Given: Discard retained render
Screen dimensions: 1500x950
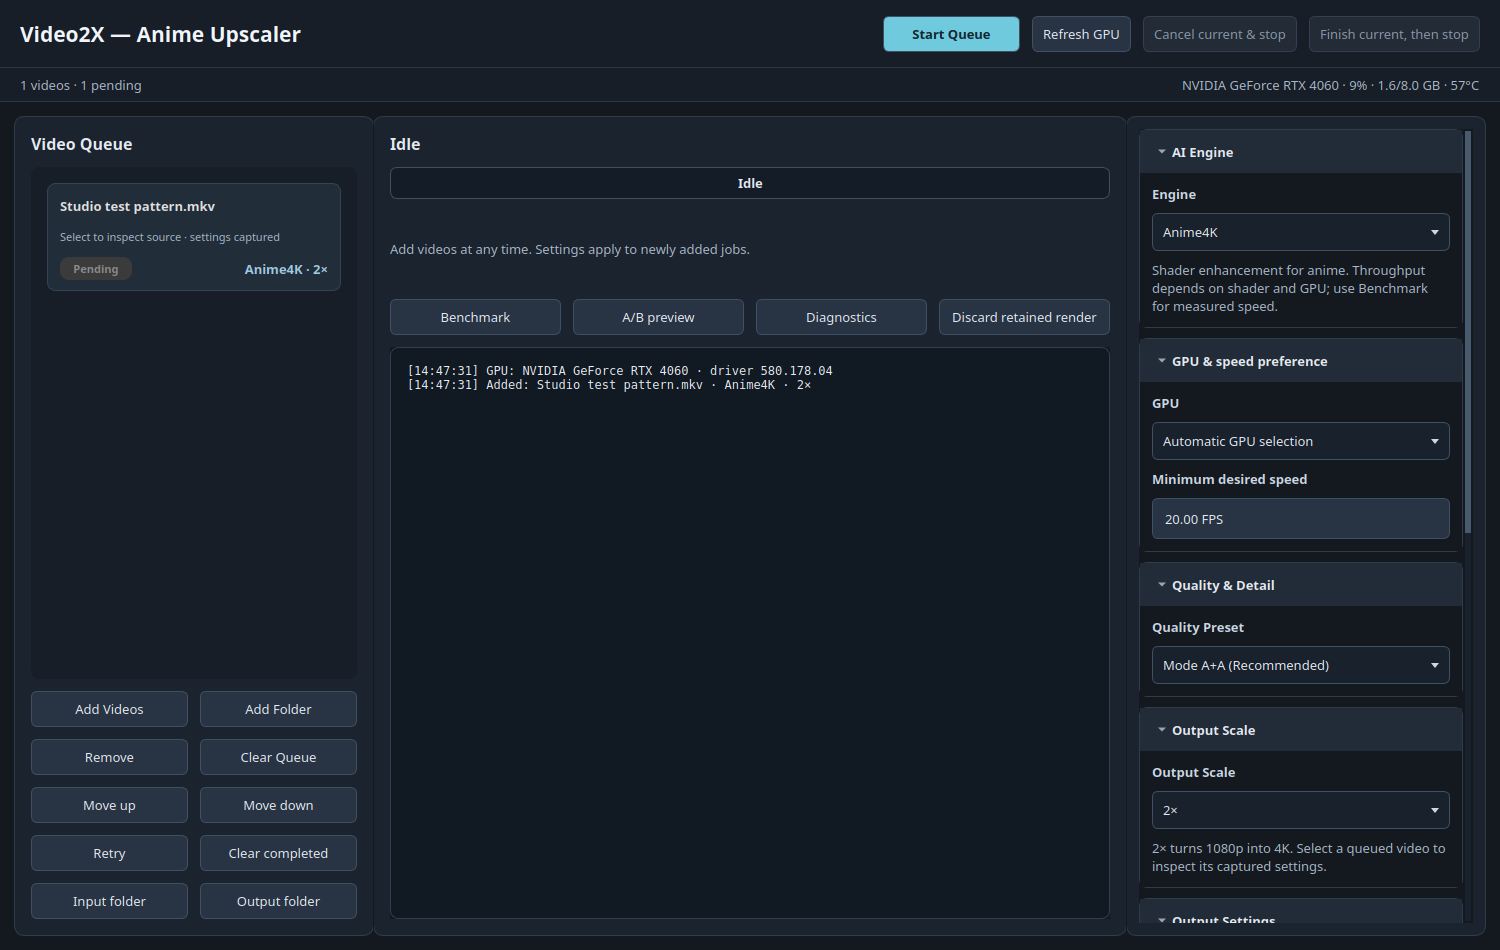Looking at the screenshot, I should click(x=1024, y=317).
